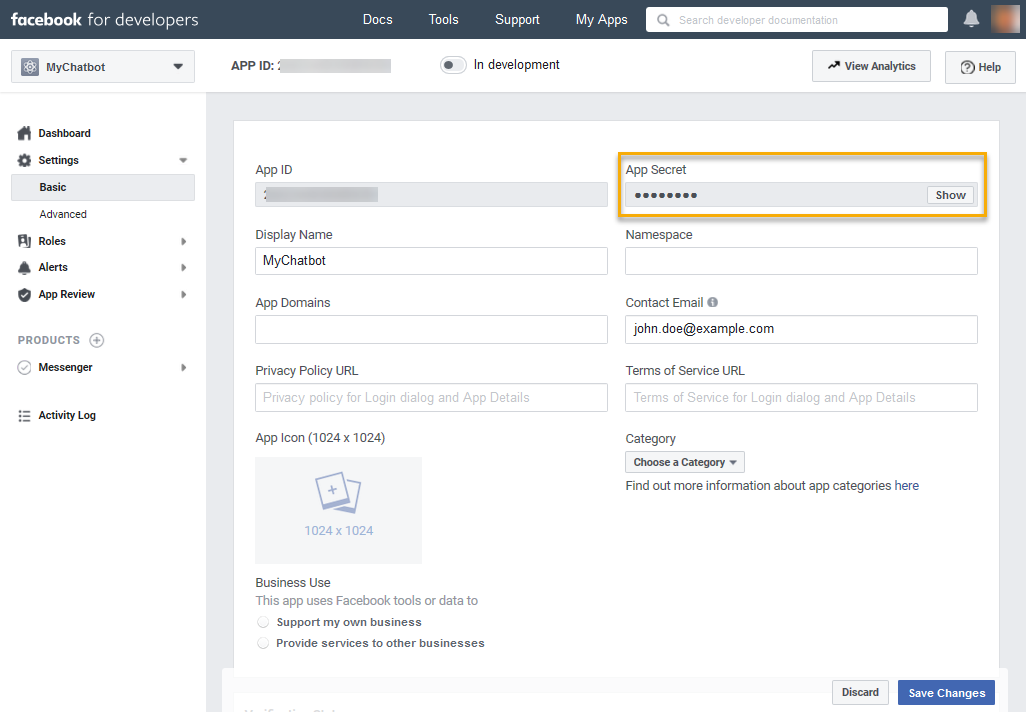
Task: Expand the Messenger product arrow
Action: [184, 368]
